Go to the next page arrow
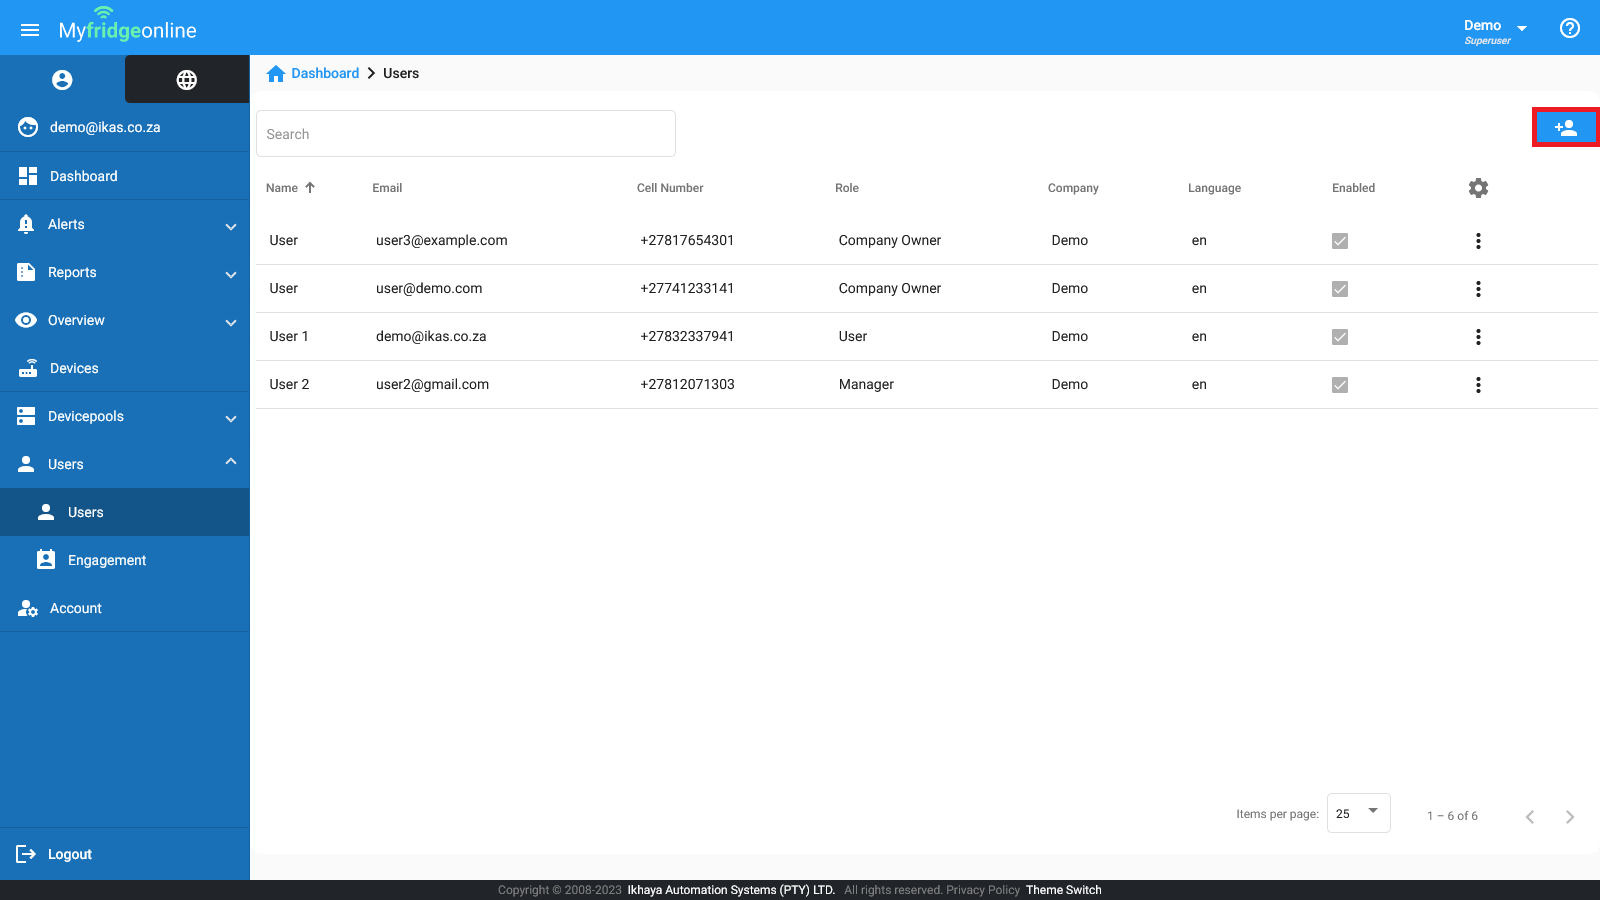 coord(1570,817)
